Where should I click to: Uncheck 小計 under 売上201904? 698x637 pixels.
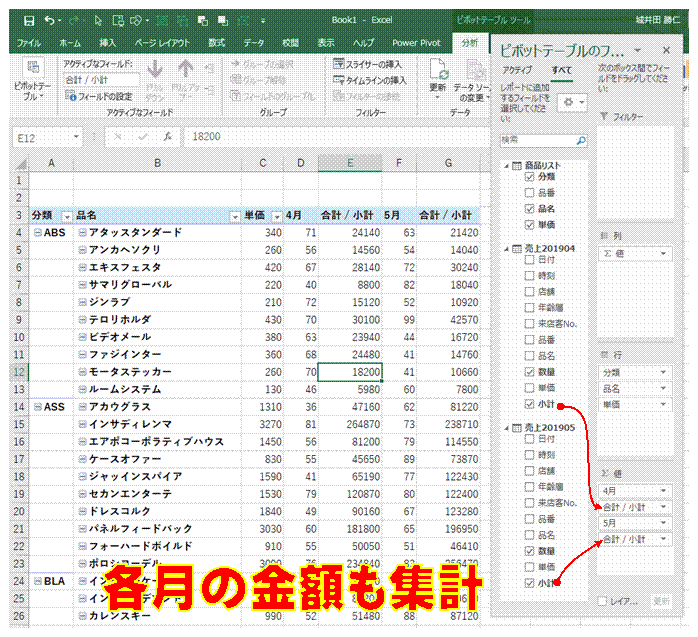point(529,404)
